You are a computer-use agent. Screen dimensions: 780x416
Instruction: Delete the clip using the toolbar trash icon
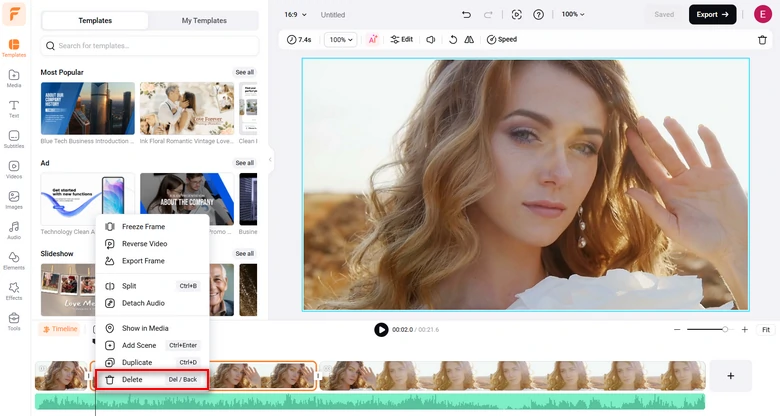click(762, 40)
